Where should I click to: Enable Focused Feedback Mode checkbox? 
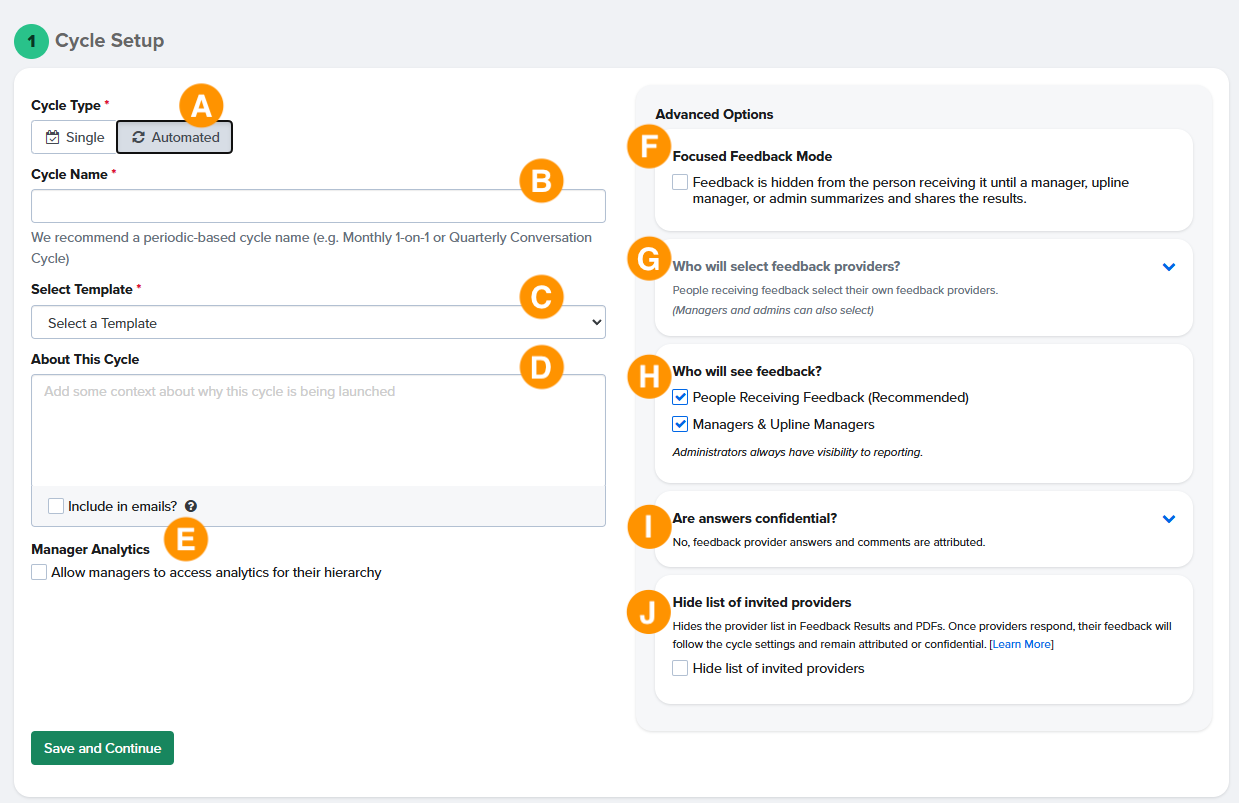point(681,183)
